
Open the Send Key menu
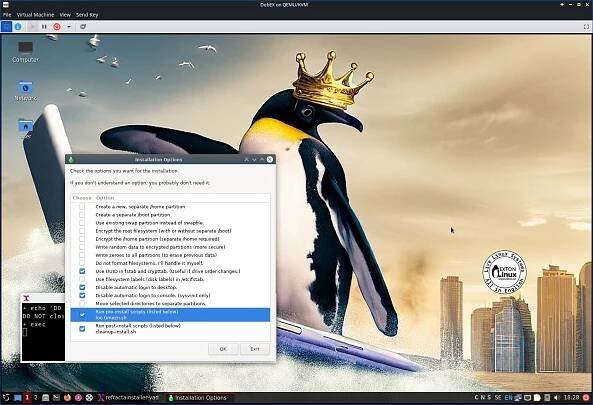87,15
